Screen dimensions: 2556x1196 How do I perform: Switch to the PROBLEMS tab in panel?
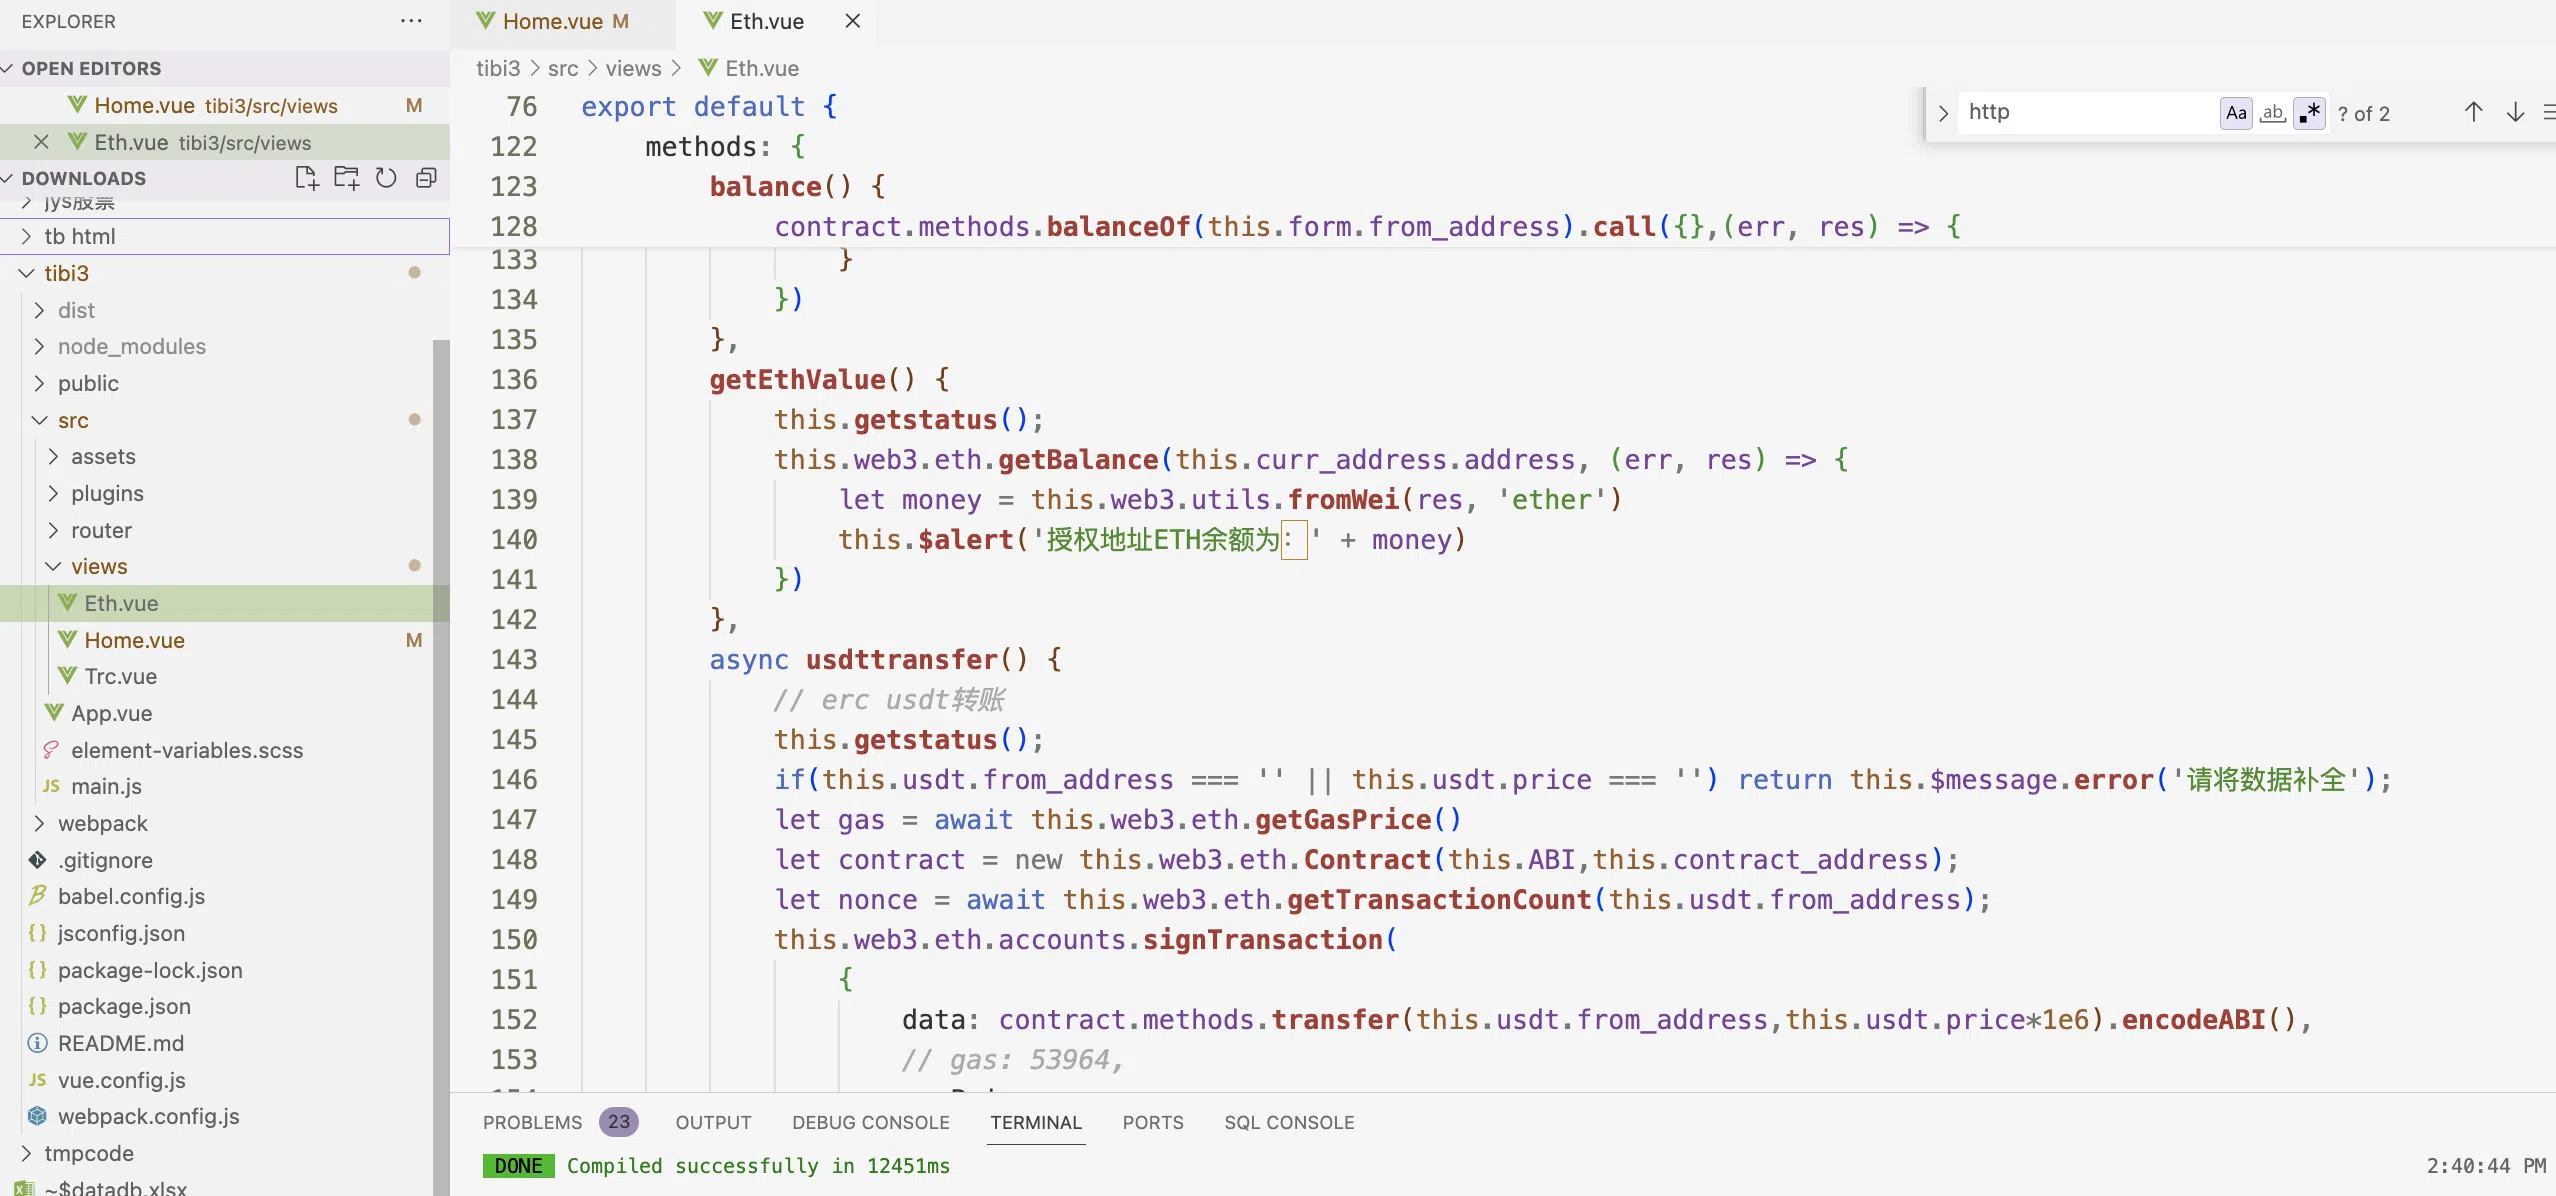(x=535, y=1123)
